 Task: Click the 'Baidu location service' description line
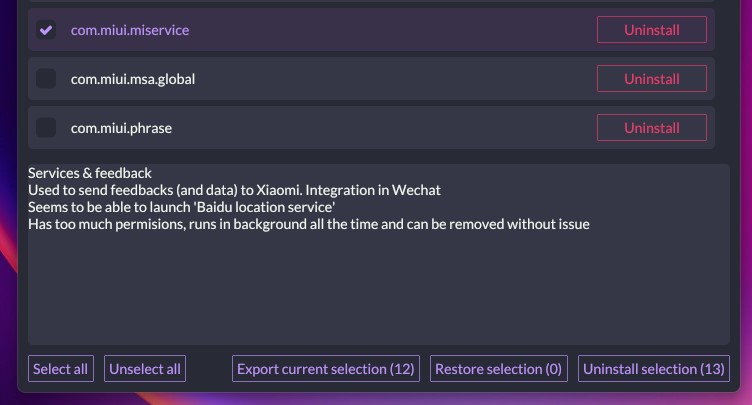point(181,207)
